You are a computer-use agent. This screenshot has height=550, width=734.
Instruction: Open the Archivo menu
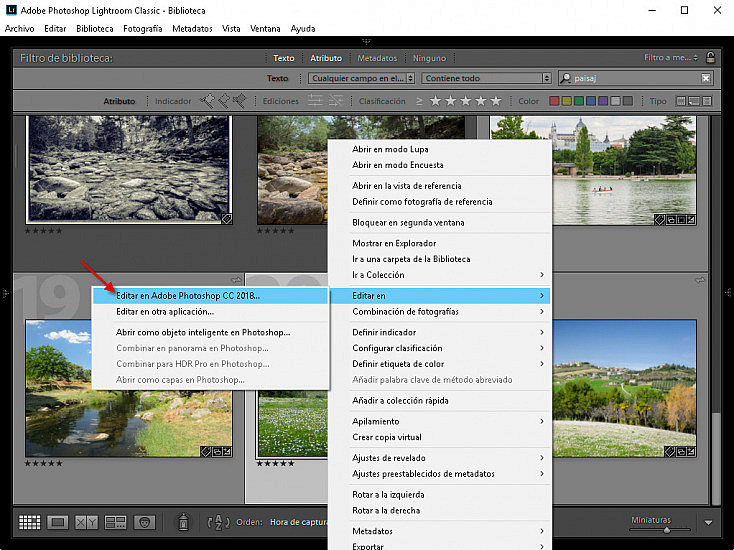(19, 29)
